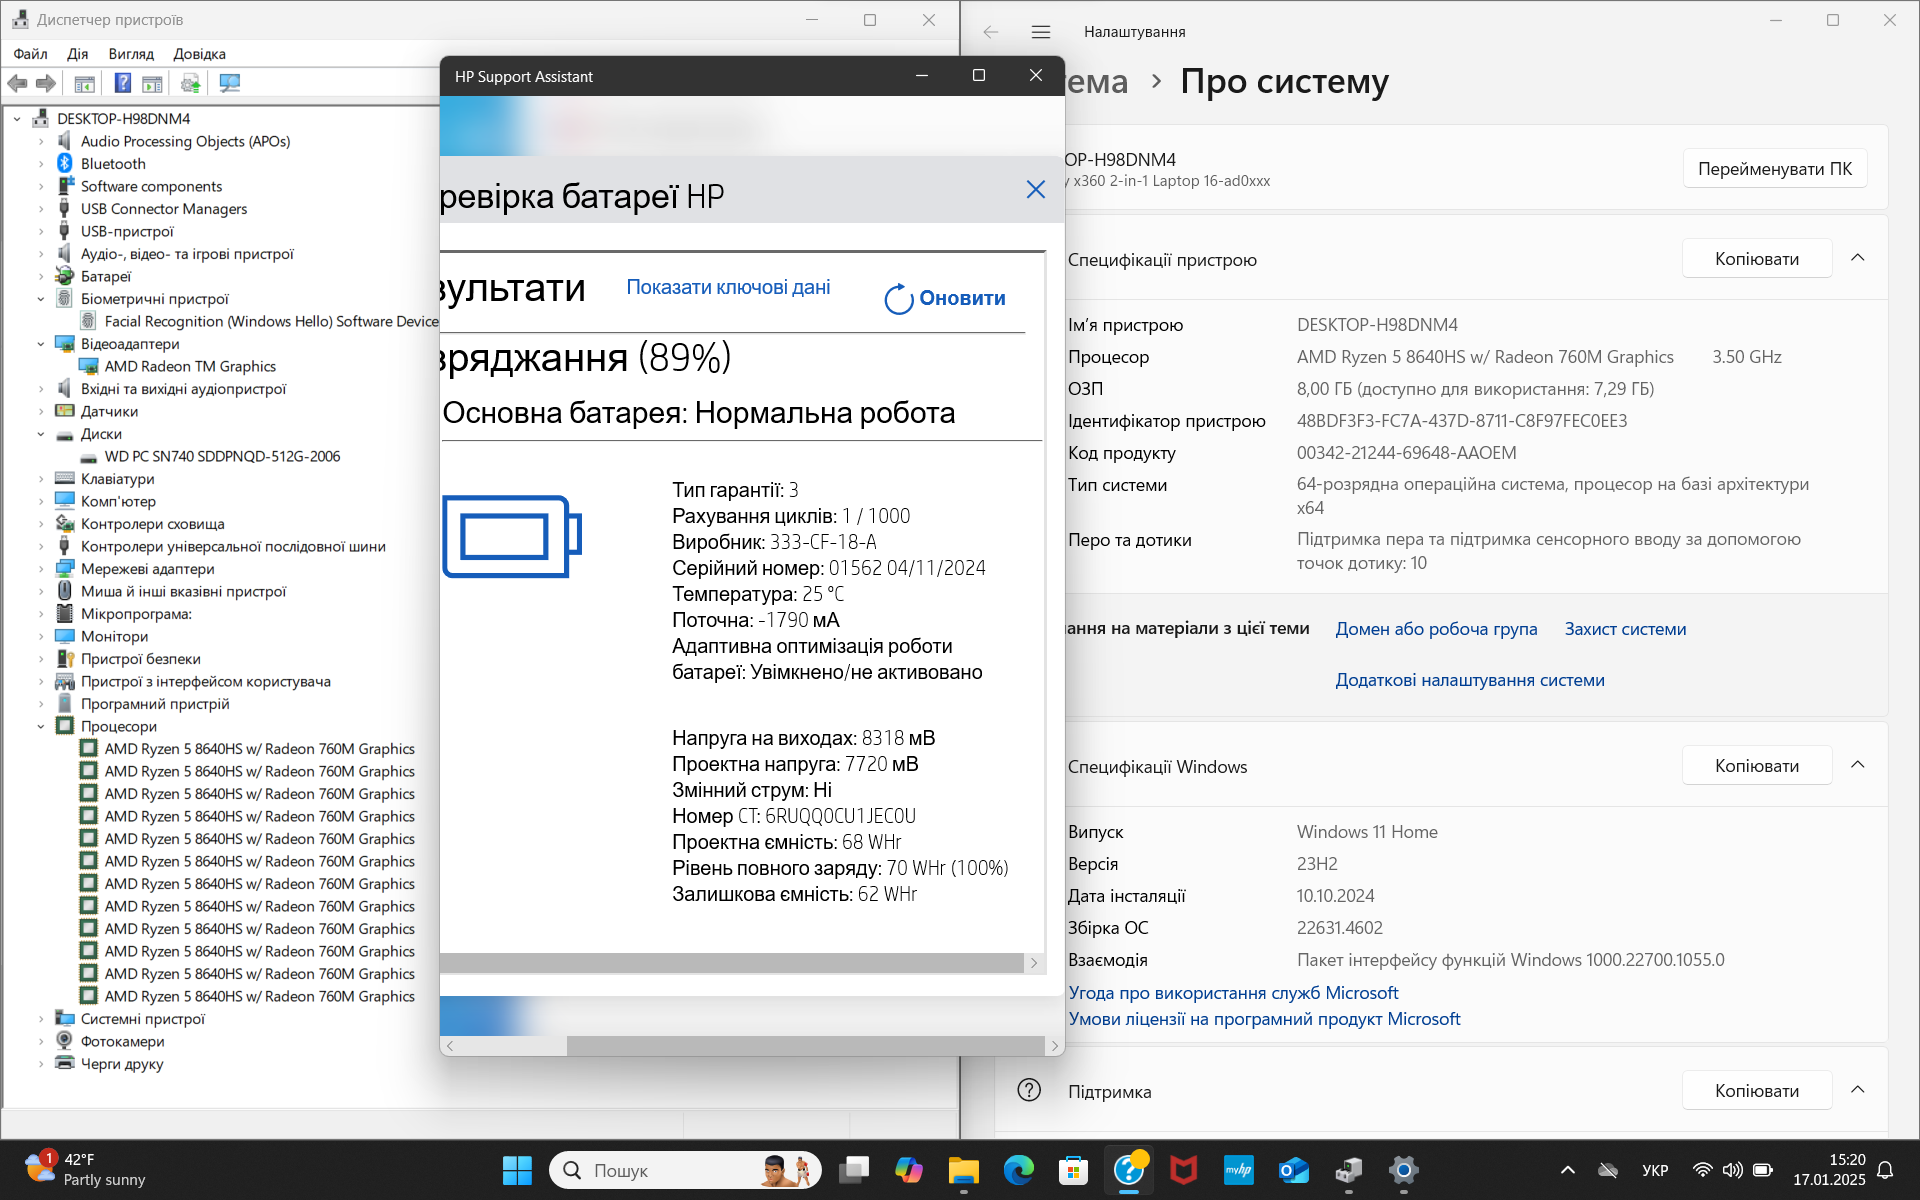1920x1200 pixels.
Task: Click the Фотокамери camera icon
Action: point(65,1041)
